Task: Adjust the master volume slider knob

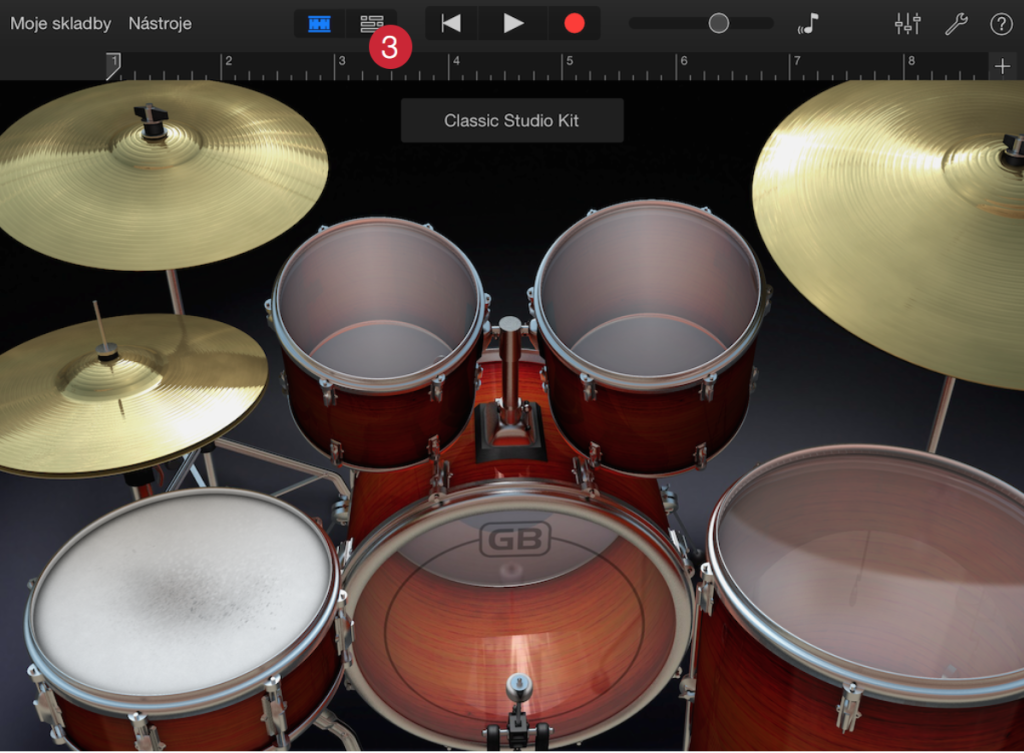Action: point(718,24)
